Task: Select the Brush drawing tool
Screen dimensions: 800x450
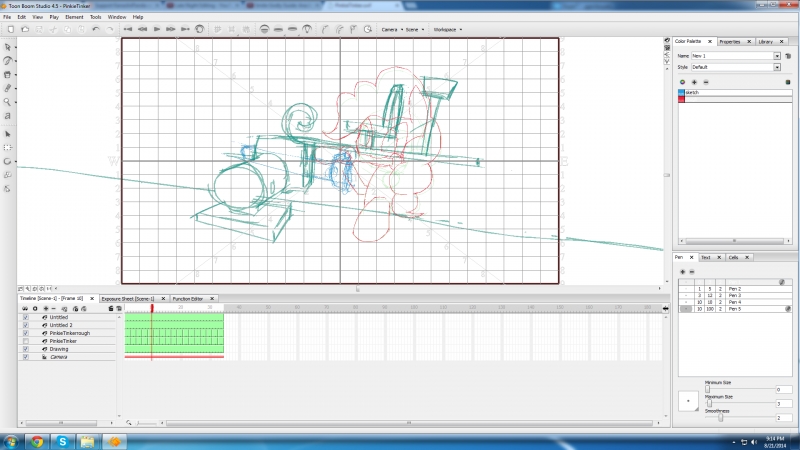Action: (8, 60)
